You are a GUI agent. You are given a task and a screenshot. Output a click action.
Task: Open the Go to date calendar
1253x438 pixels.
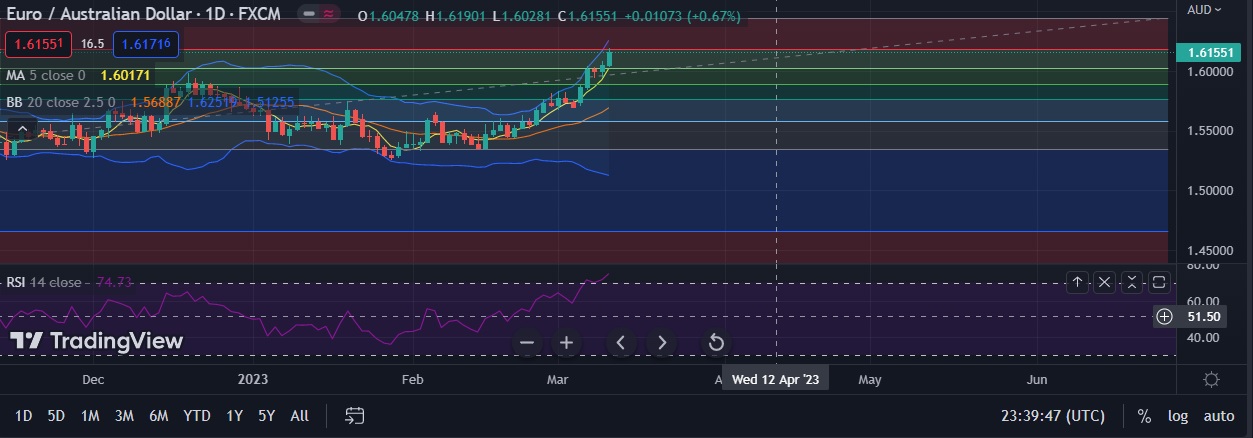click(x=354, y=415)
